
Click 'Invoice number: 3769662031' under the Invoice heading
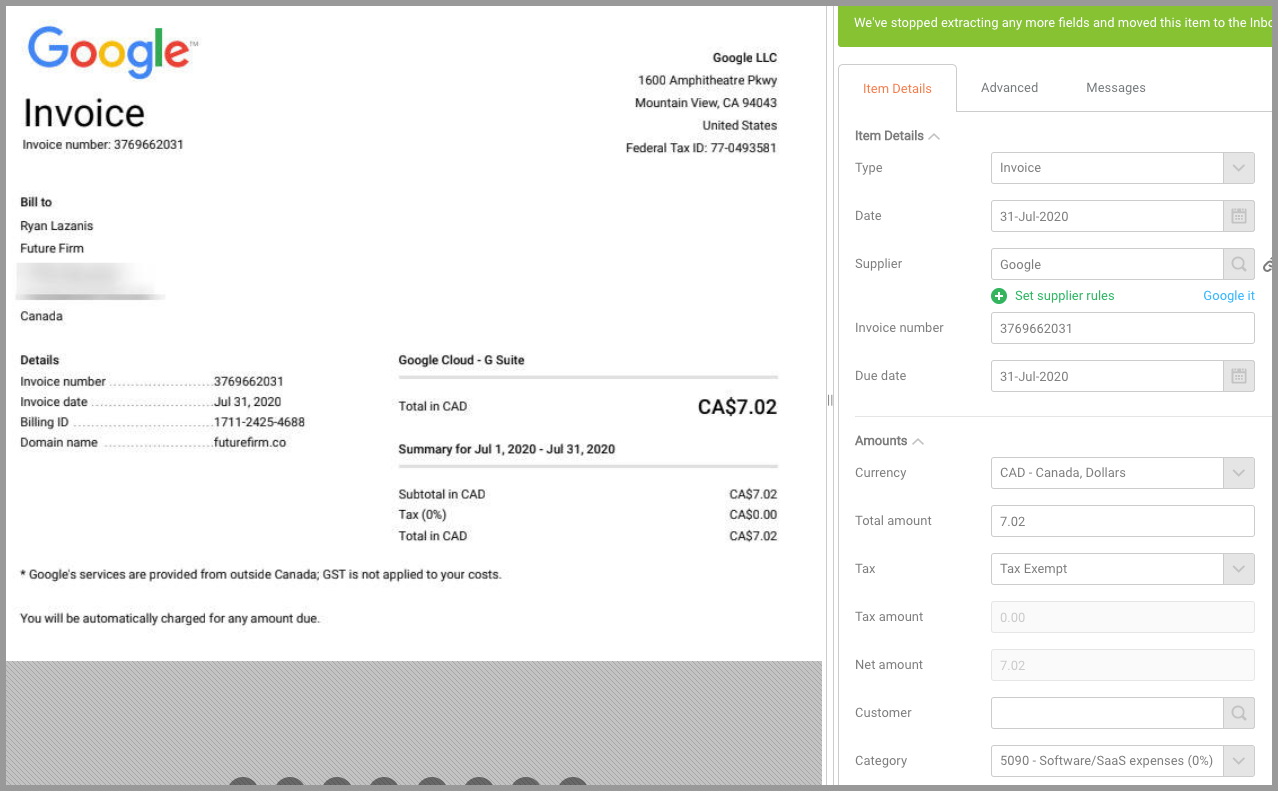point(103,144)
